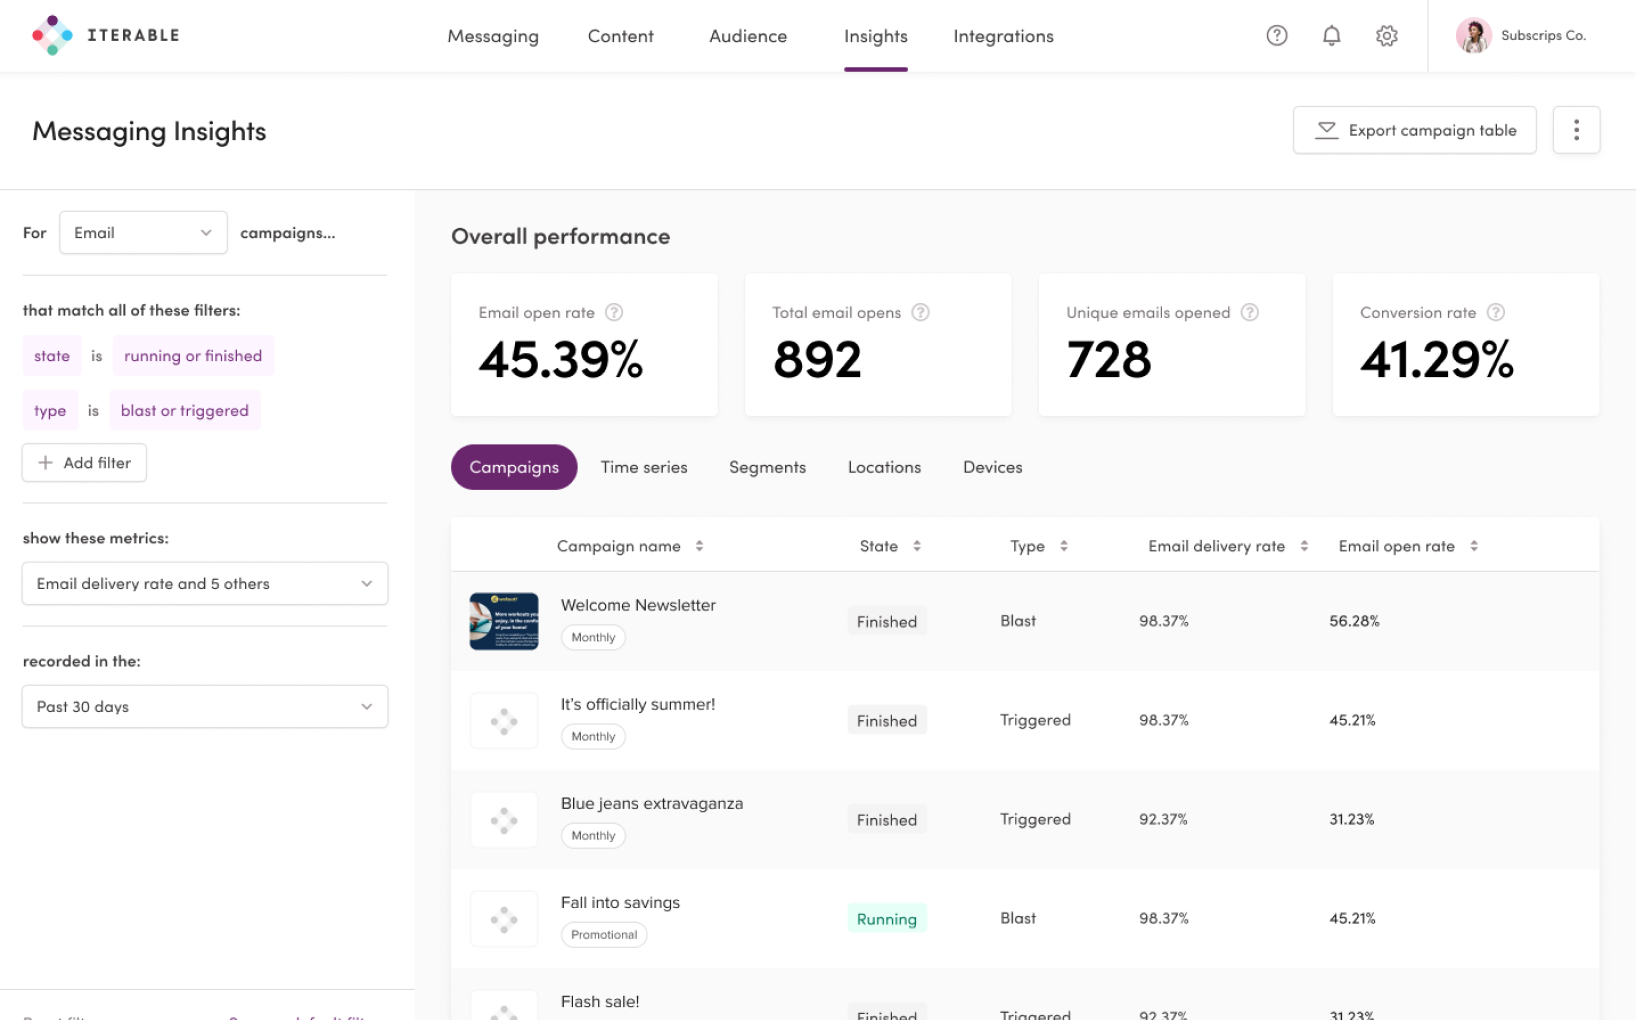Viewport: 1636px width, 1020px height.
Task: Open Blue jeans extravaganza campaign
Action: click(652, 803)
